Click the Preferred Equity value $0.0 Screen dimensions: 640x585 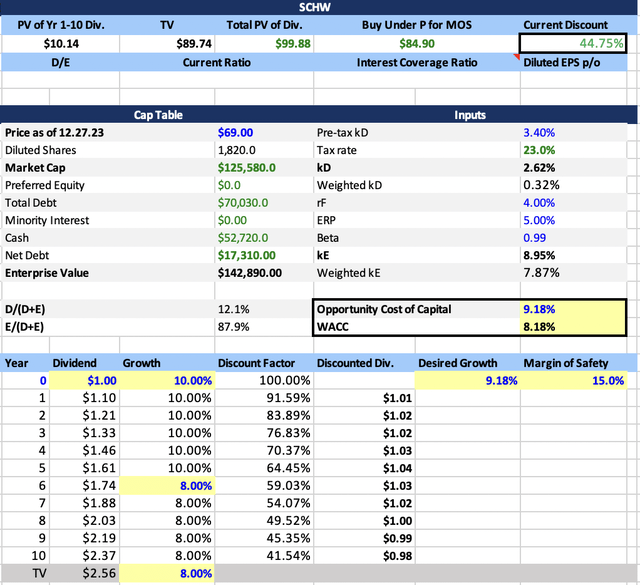[264, 185]
